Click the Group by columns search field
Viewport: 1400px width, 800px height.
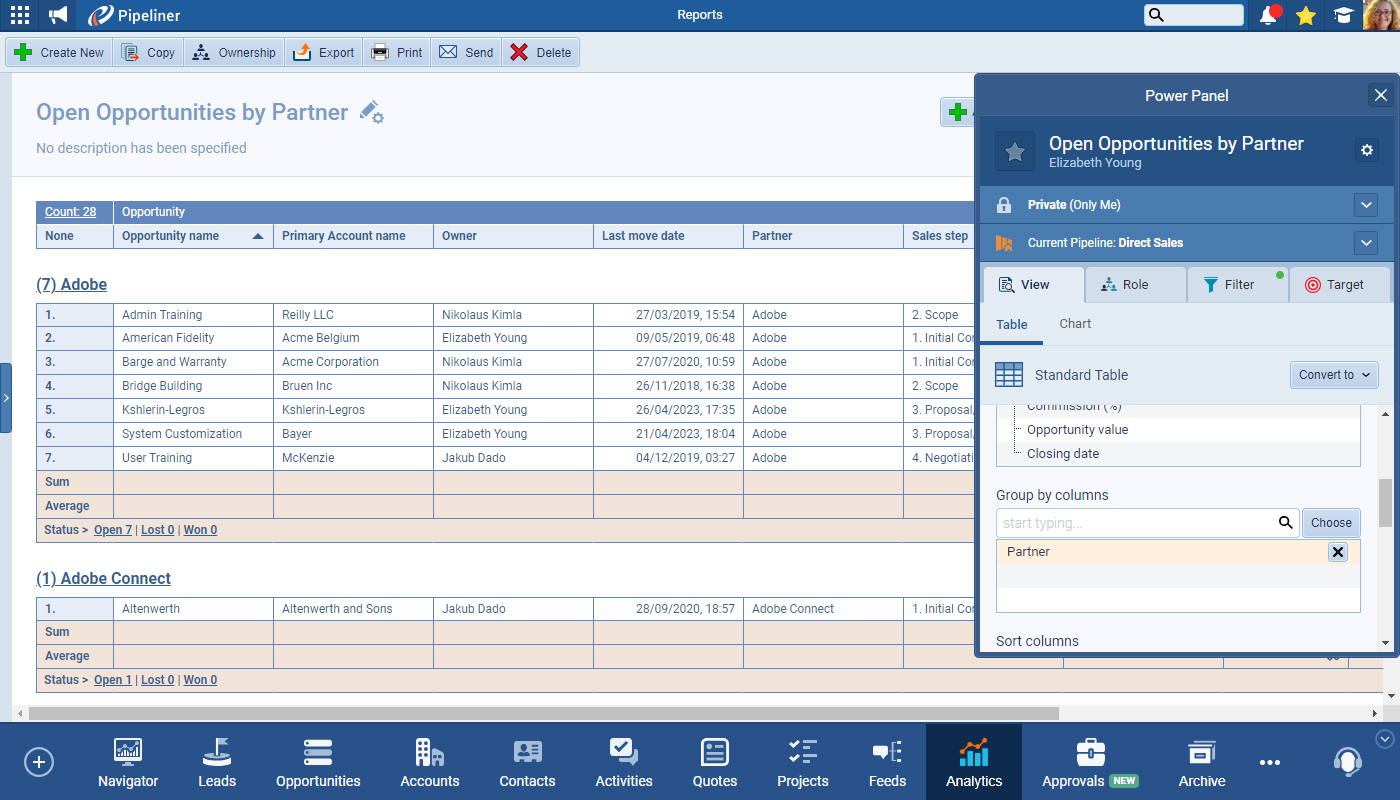pos(1136,523)
